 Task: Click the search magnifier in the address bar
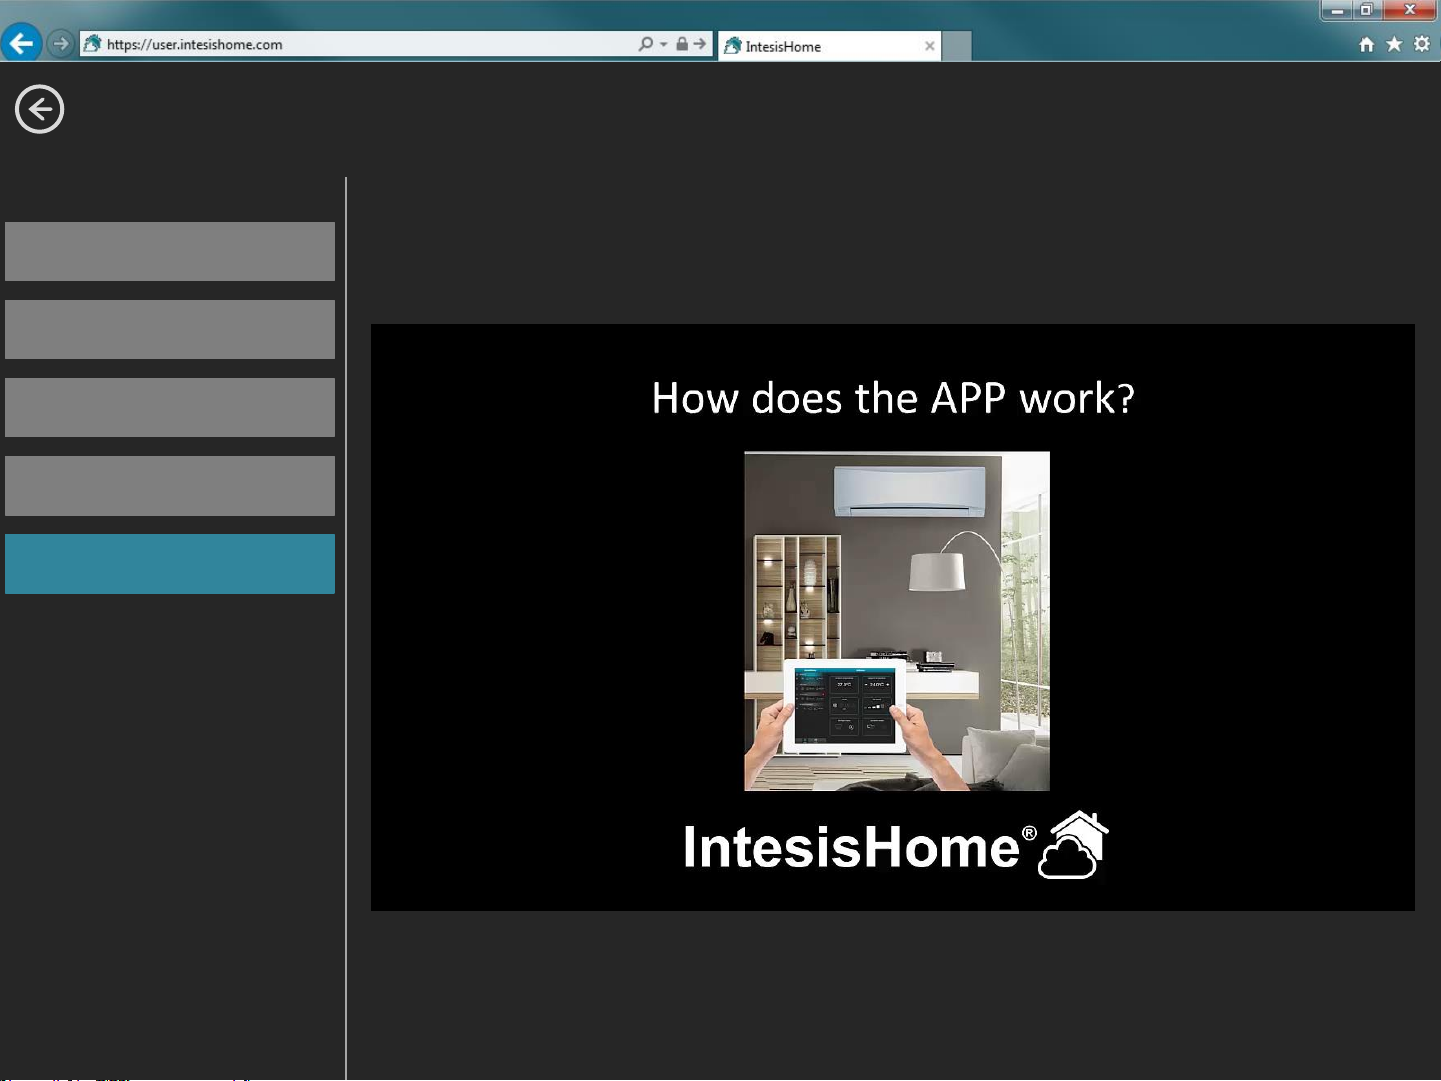coord(646,44)
